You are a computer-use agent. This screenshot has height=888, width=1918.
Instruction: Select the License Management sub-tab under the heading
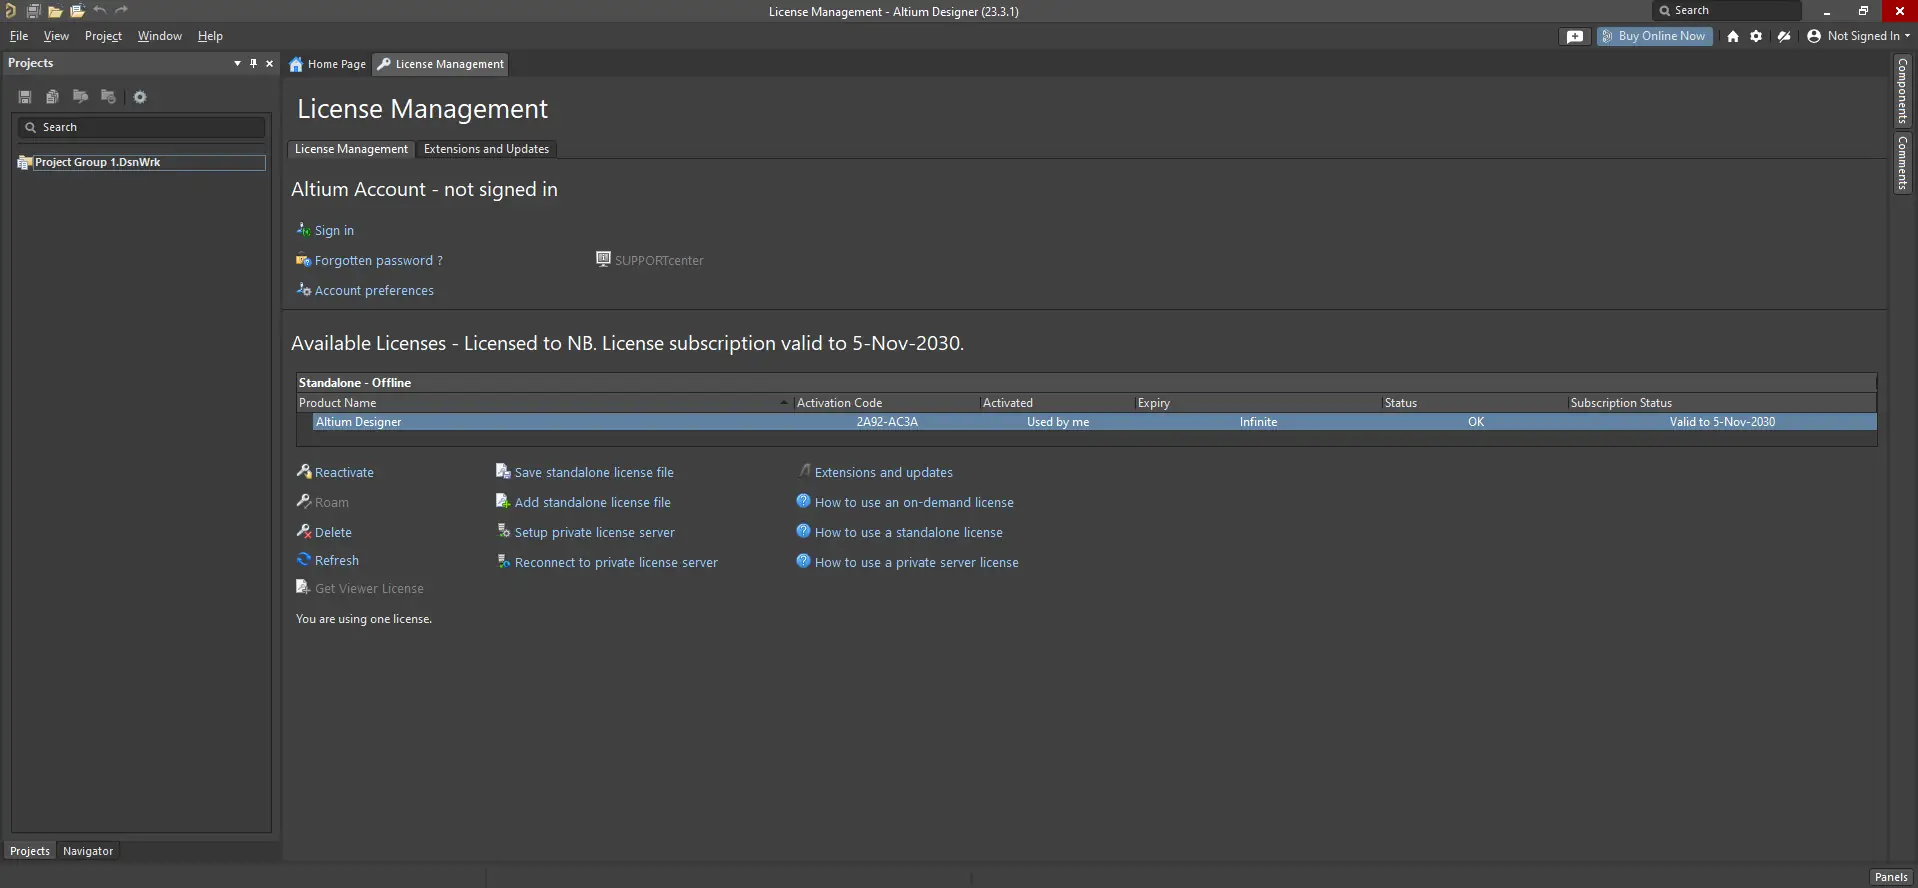351,149
